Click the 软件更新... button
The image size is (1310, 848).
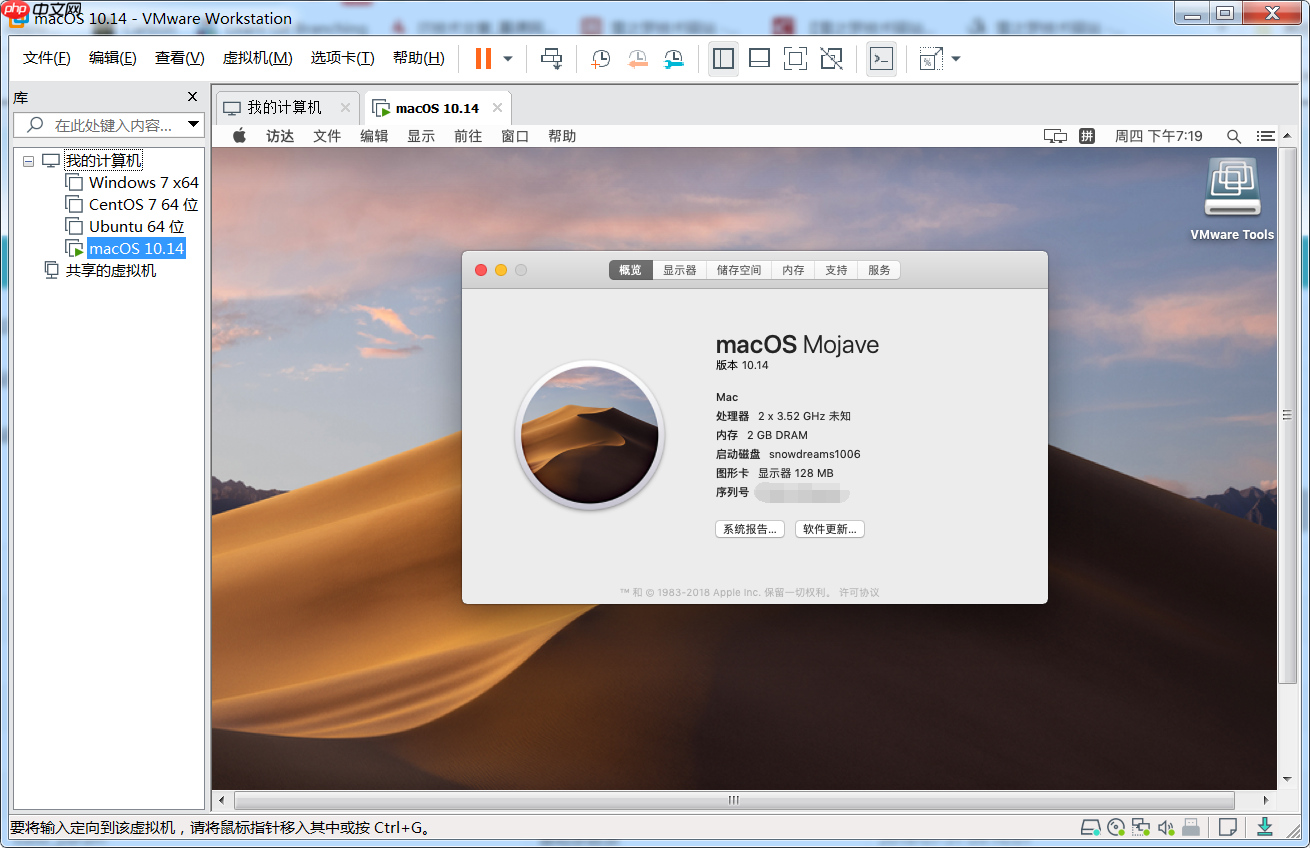[x=829, y=529]
